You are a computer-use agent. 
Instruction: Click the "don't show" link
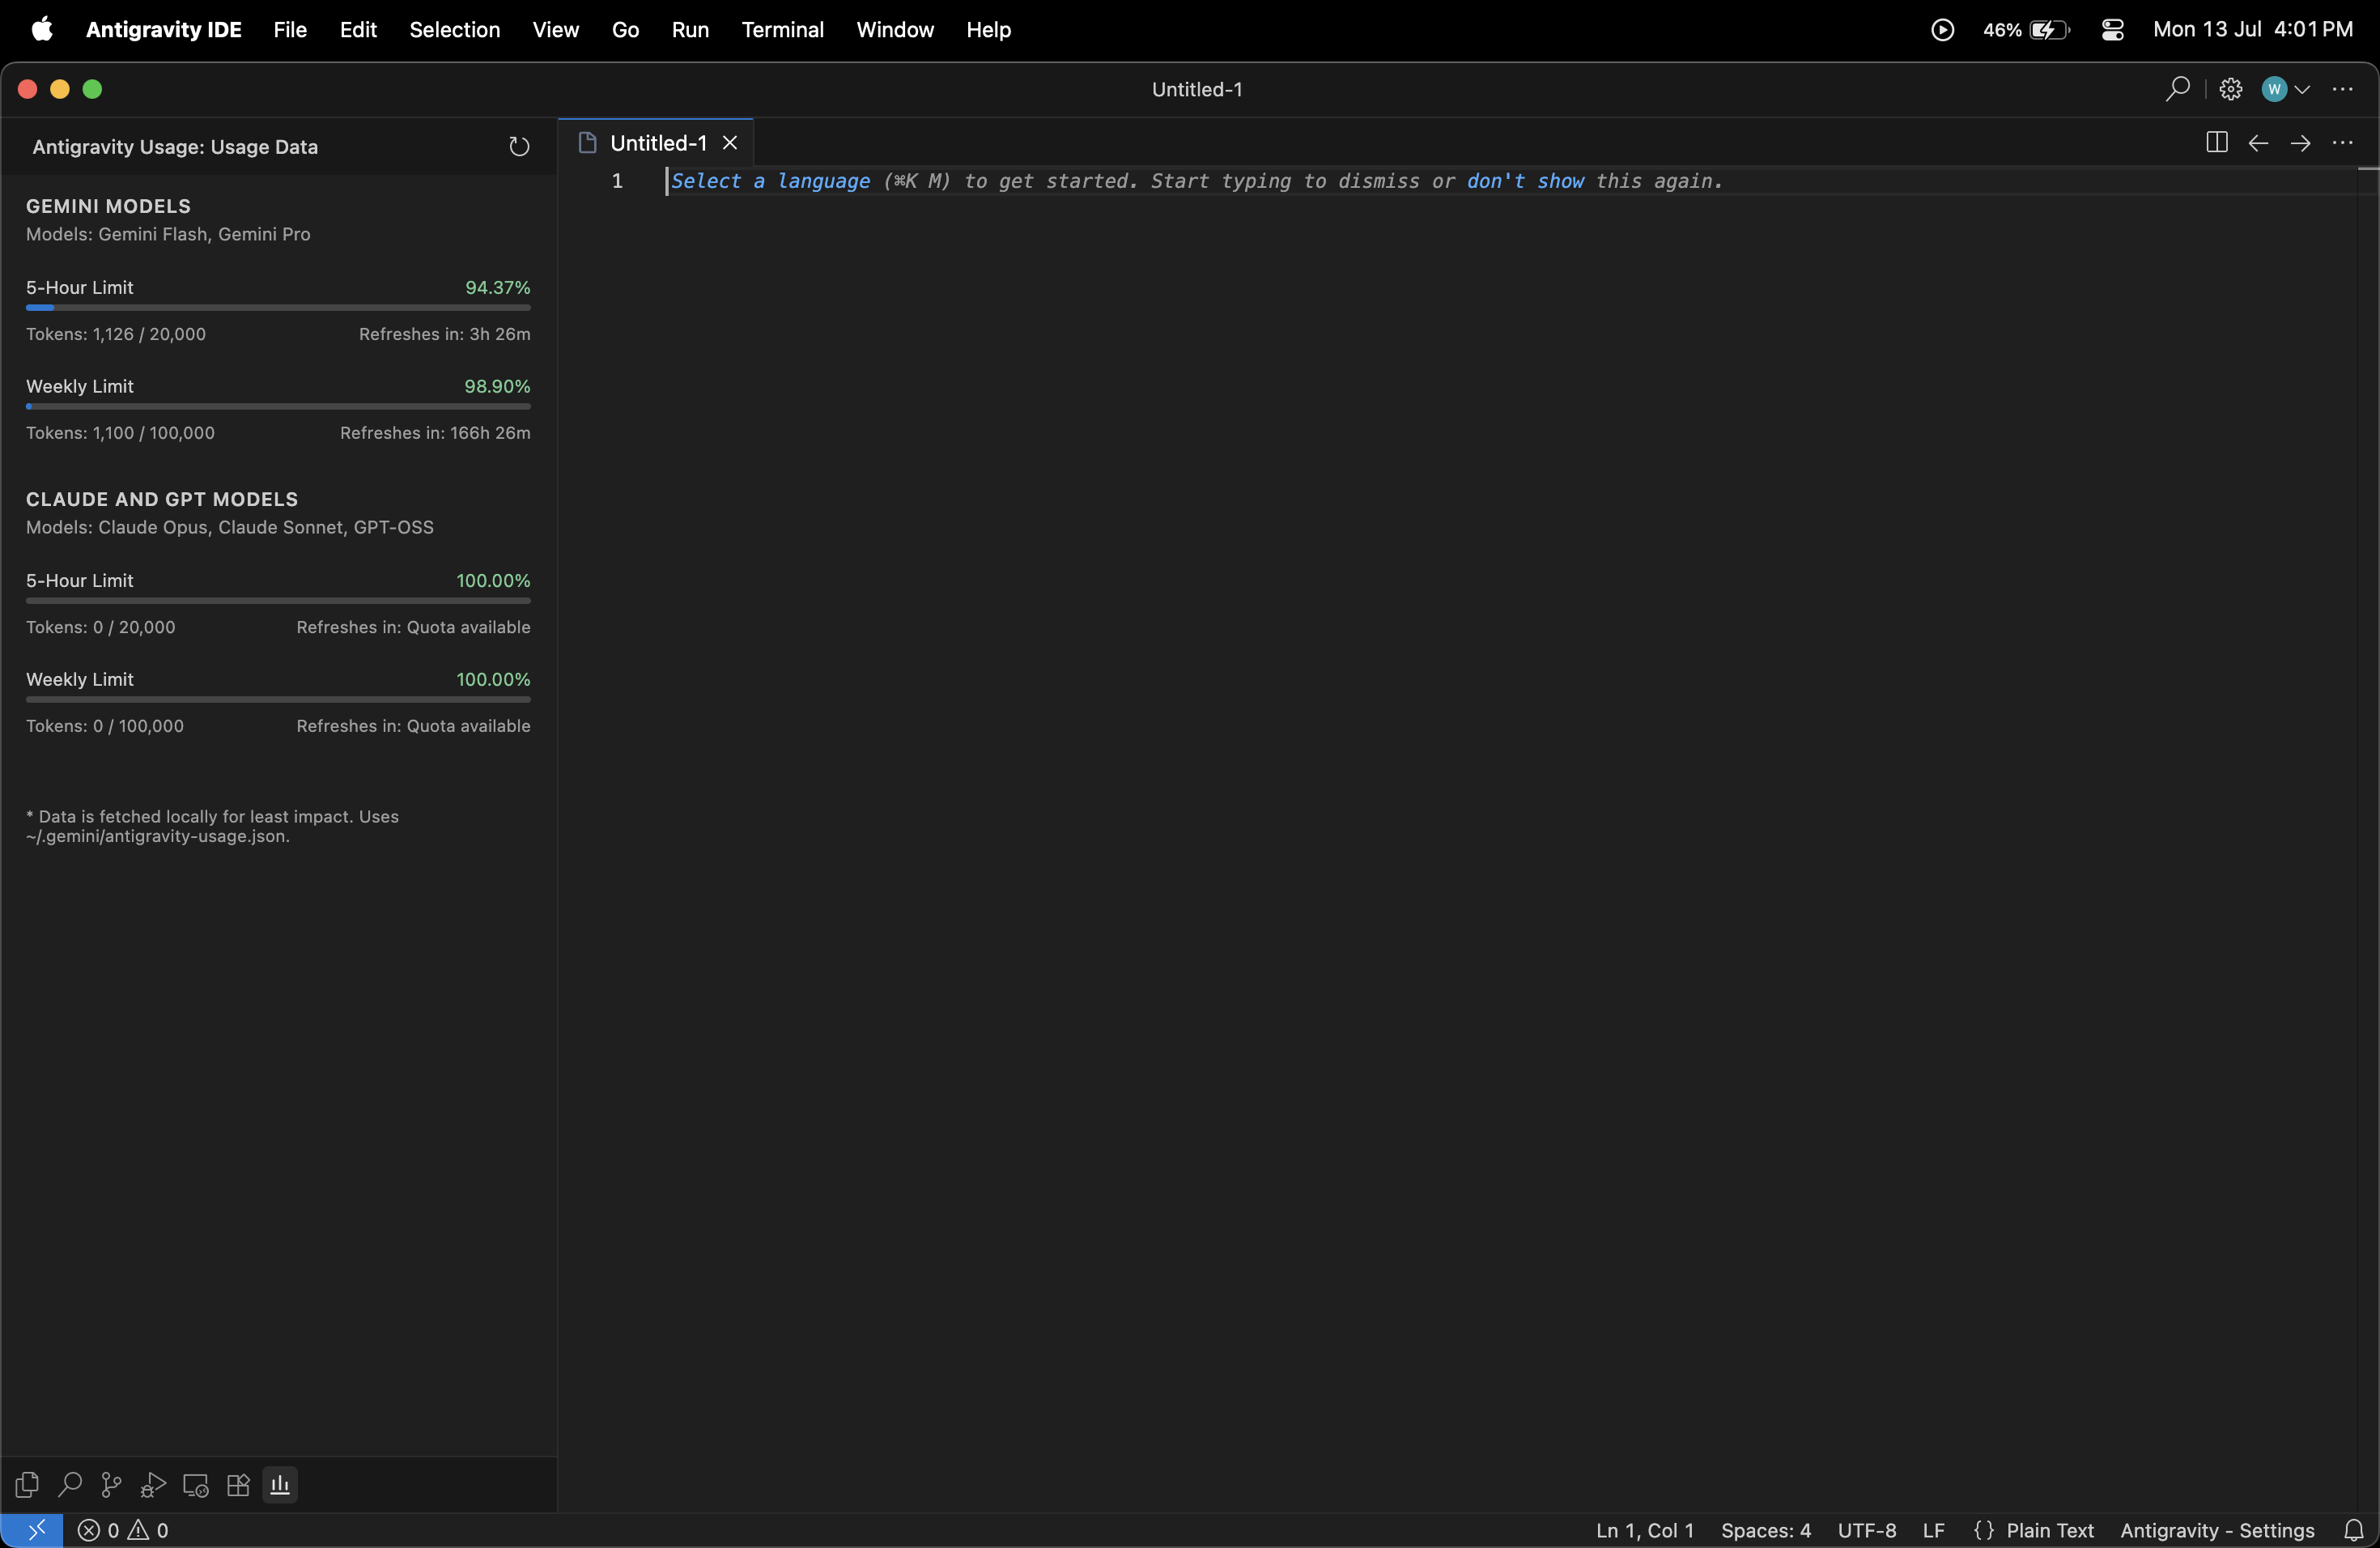click(x=1525, y=181)
